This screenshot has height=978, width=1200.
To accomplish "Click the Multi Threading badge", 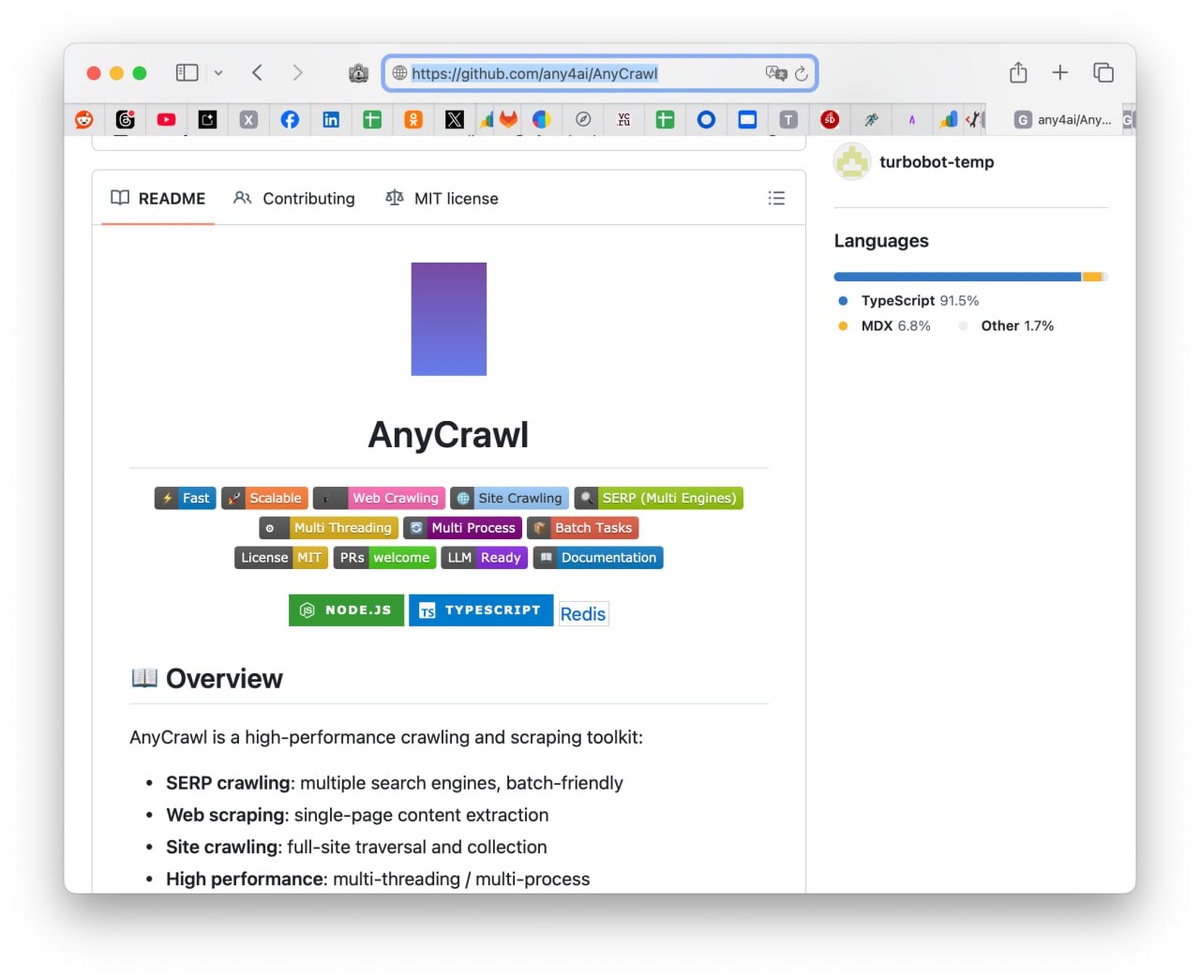I will click(328, 528).
